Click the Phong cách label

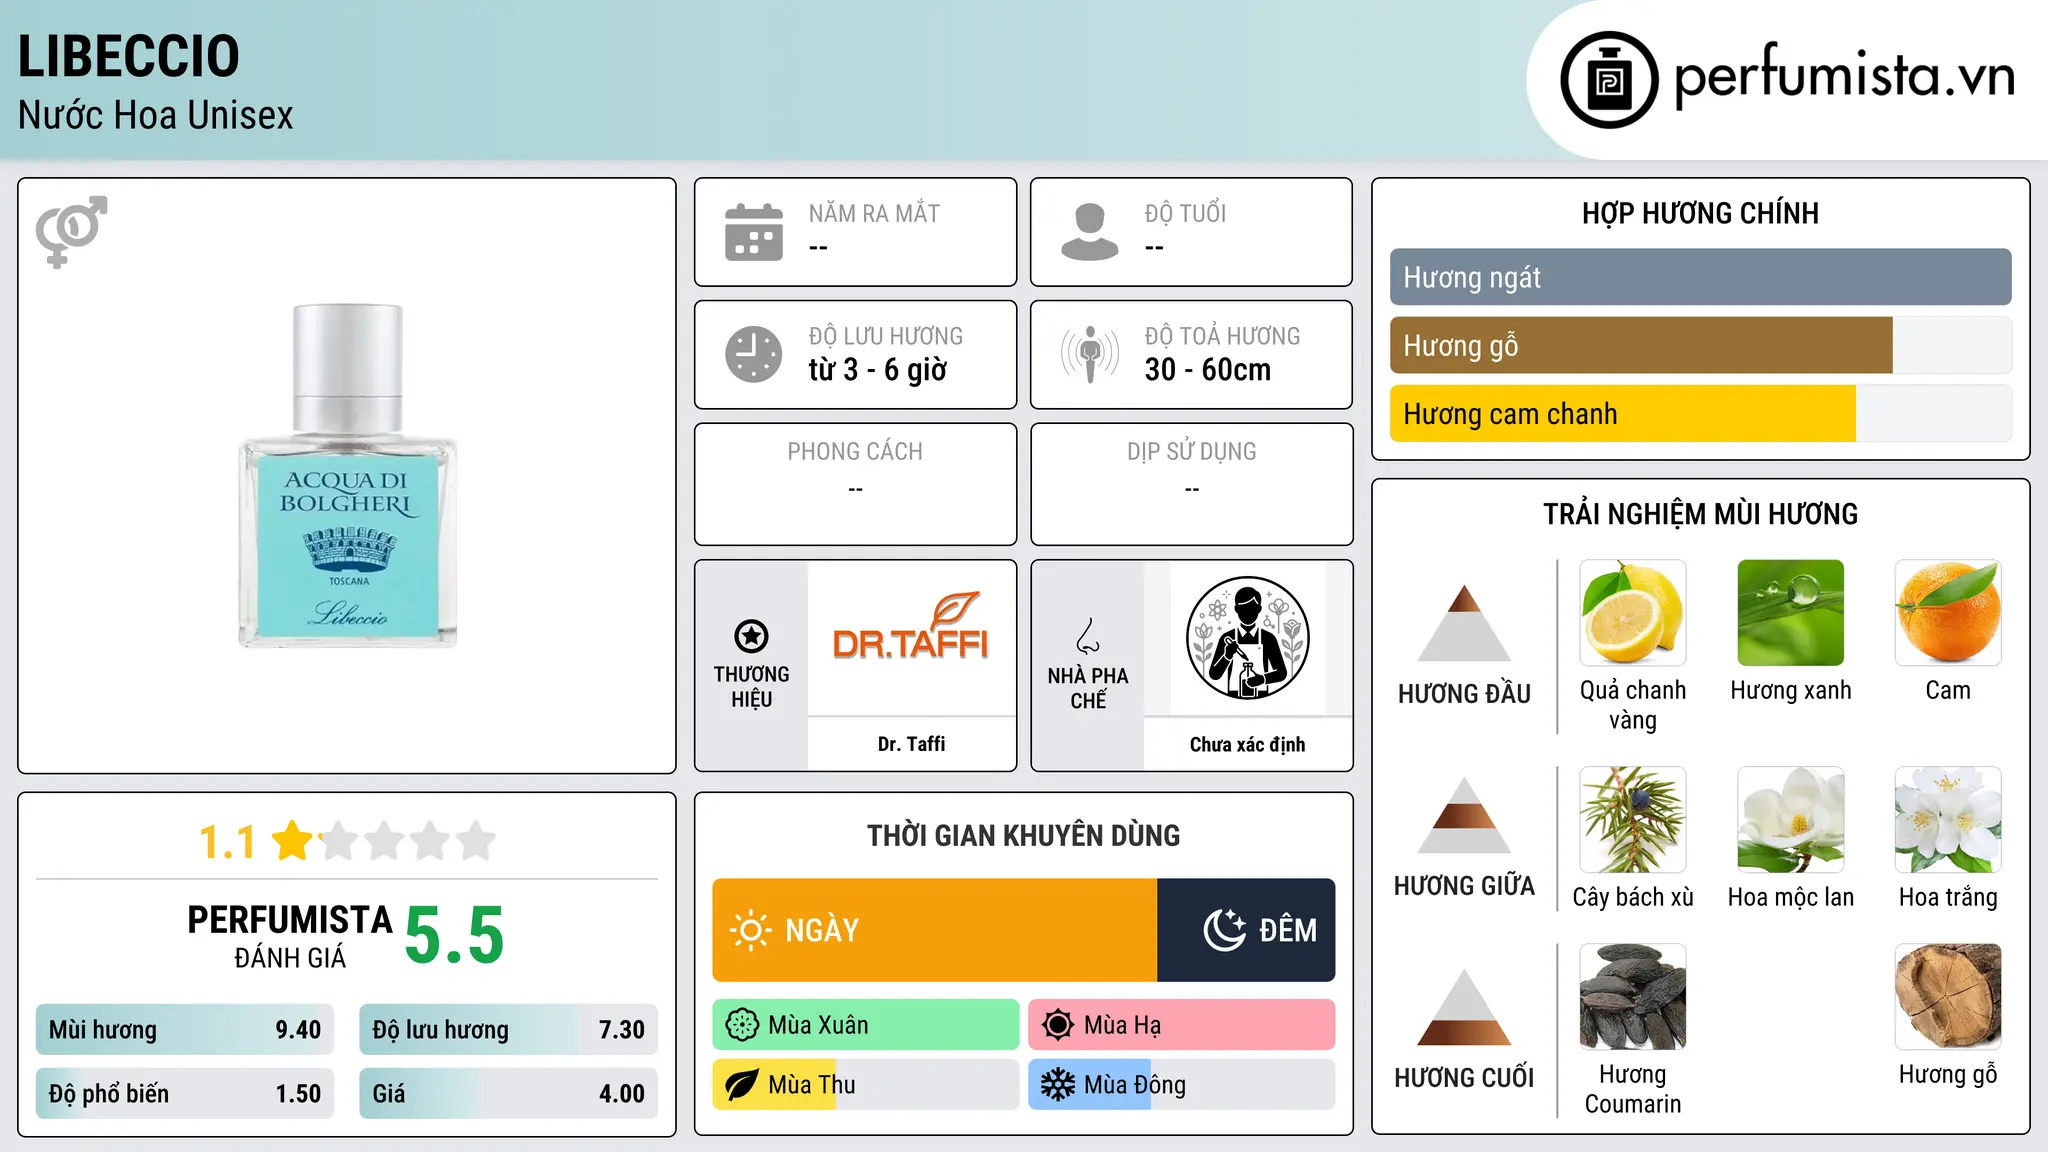[x=855, y=452]
